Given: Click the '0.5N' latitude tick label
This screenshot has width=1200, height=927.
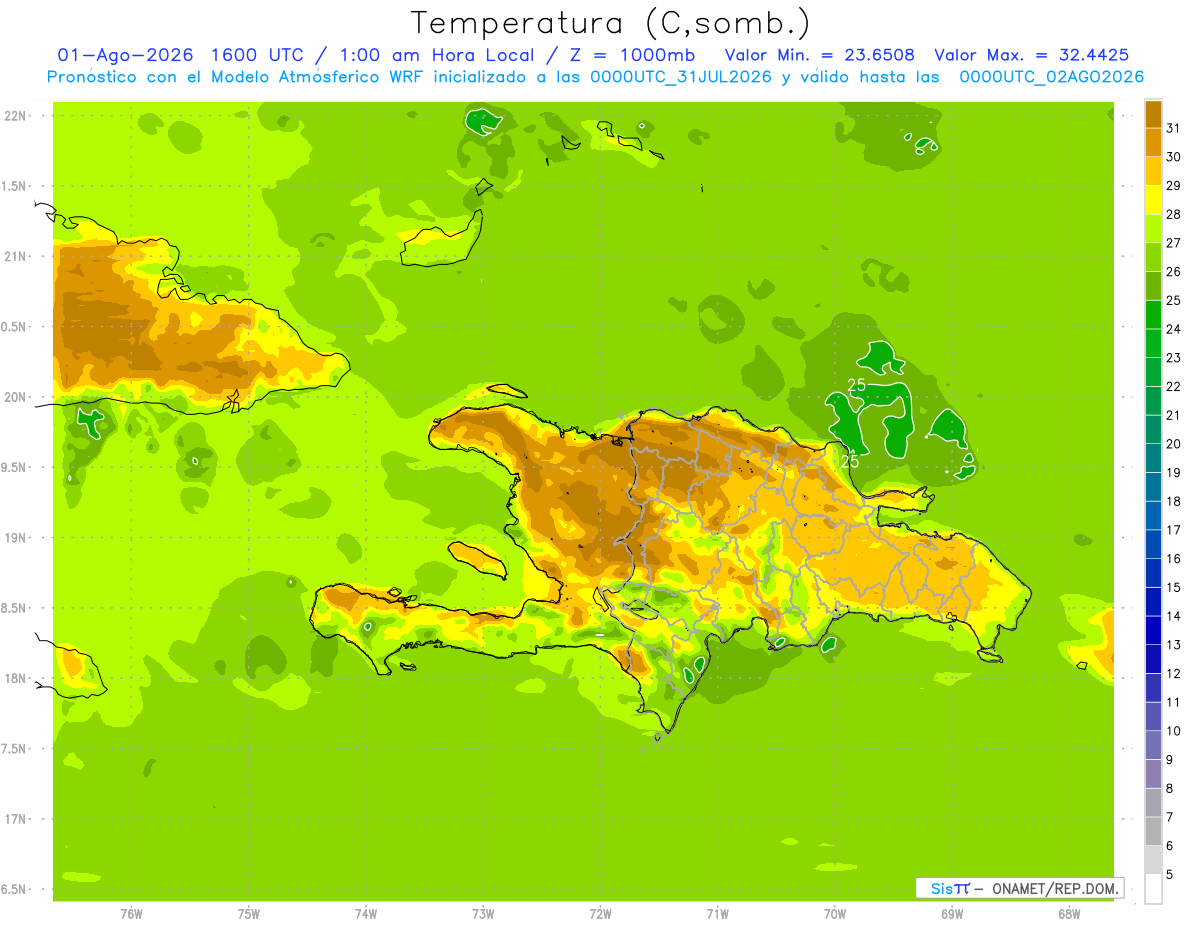Looking at the screenshot, I should [x=15, y=327].
